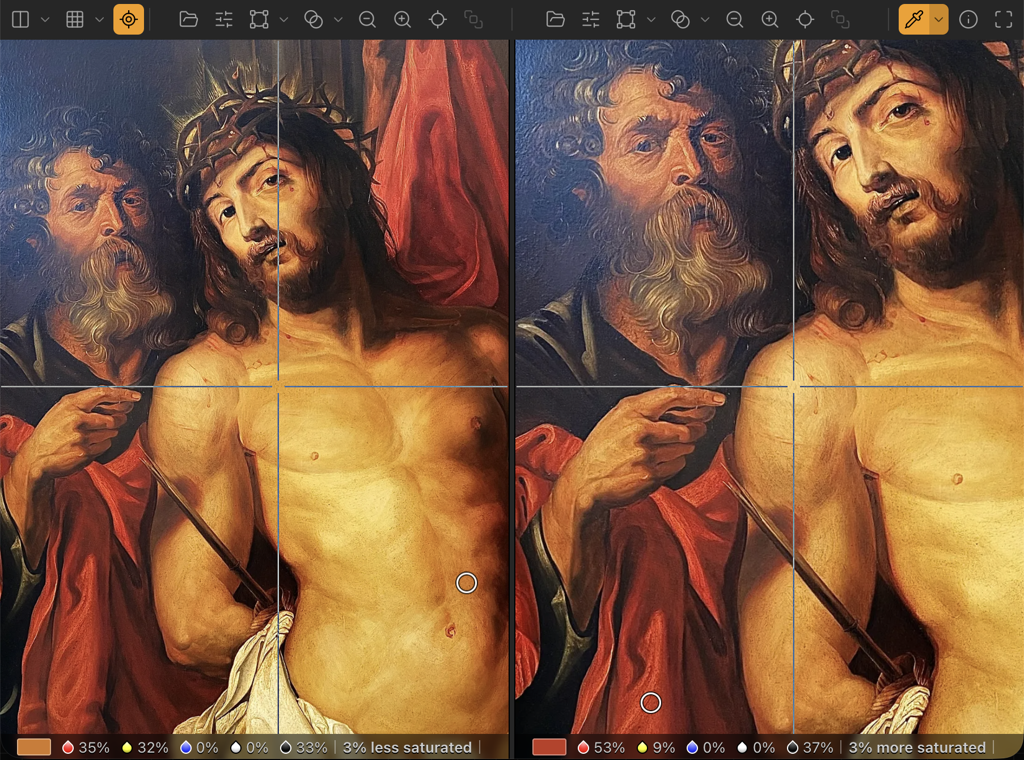
Task: Open an image in the left pane
Action: click(189, 20)
